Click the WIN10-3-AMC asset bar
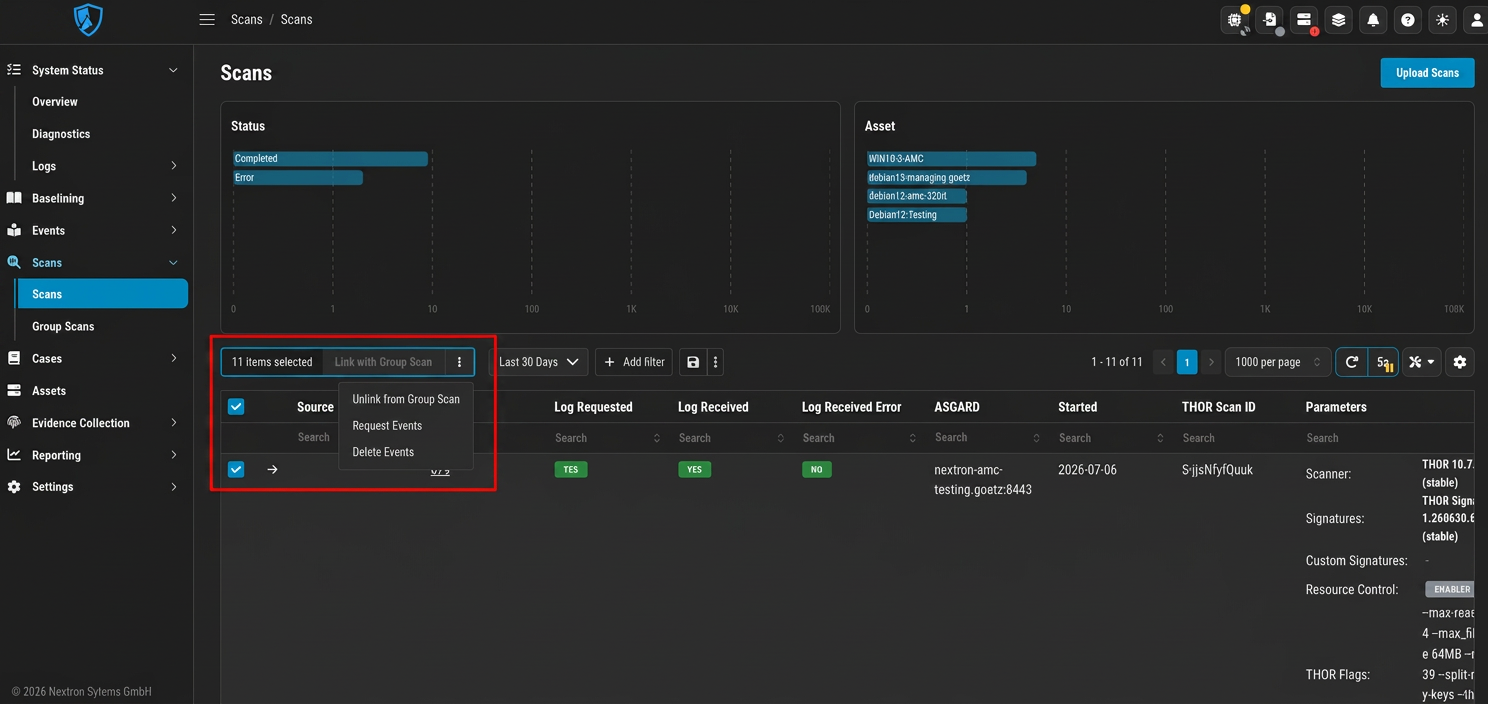Image resolution: width=1488 pixels, height=704 pixels. 951,158
